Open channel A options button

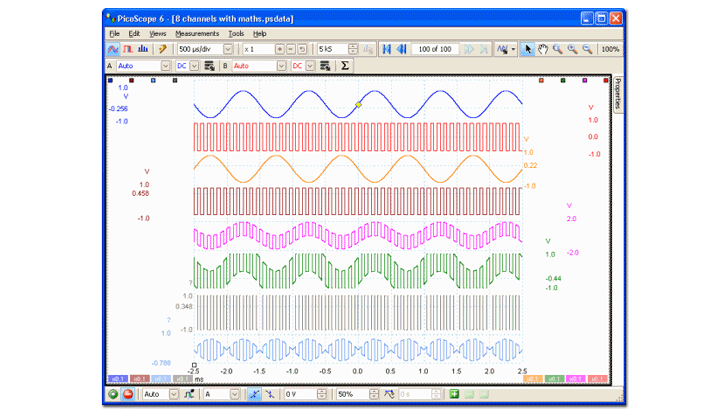[x=209, y=66]
